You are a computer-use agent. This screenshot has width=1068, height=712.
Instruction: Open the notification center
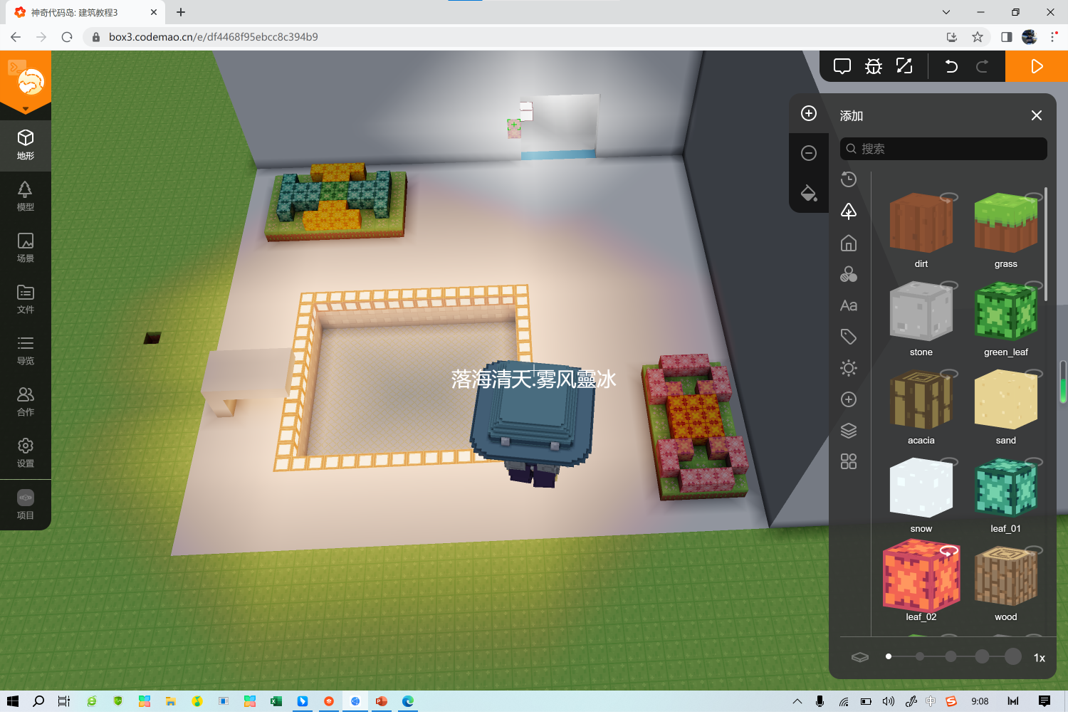click(1044, 701)
